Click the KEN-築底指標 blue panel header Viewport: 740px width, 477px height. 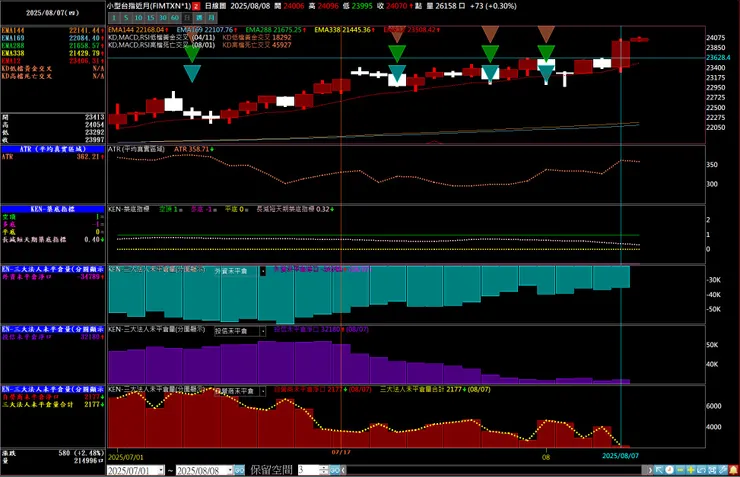point(52,209)
